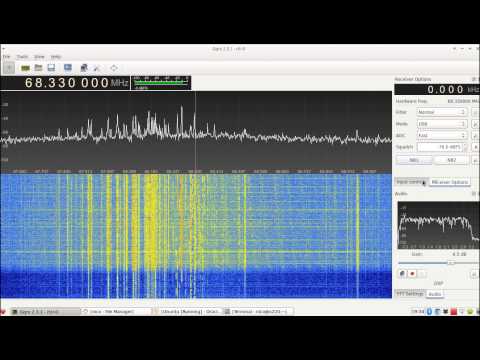
Task: Switch to the Receiver Options tab
Action: [x=450, y=182]
